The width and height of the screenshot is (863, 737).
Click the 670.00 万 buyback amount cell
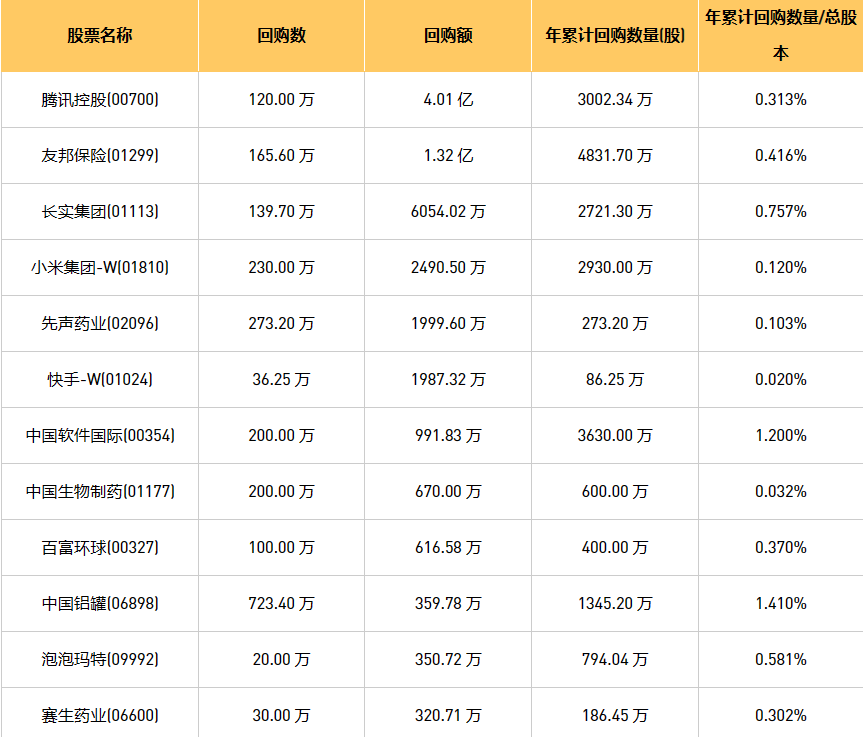tap(448, 492)
